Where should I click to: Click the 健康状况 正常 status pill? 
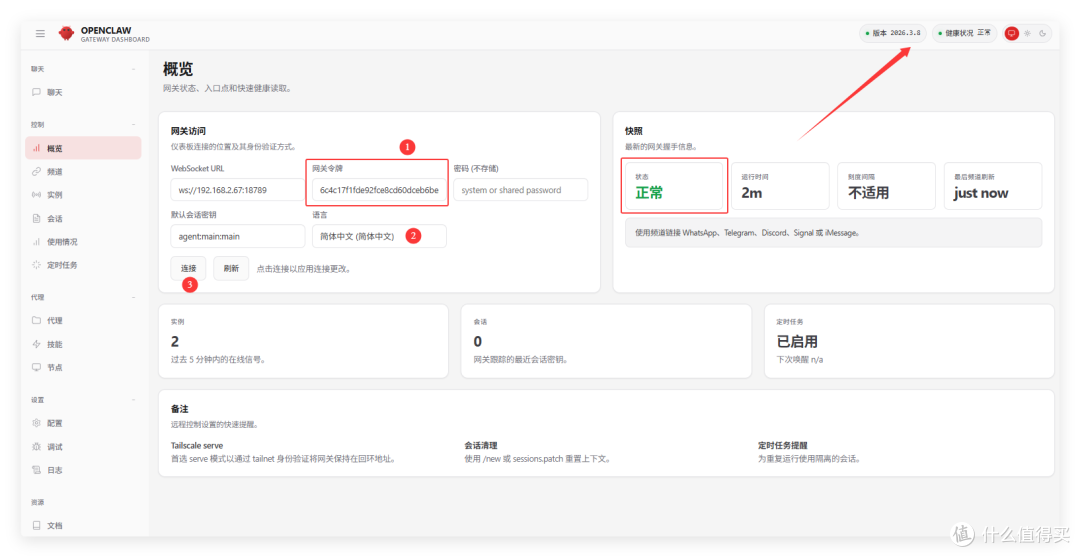click(x=964, y=33)
